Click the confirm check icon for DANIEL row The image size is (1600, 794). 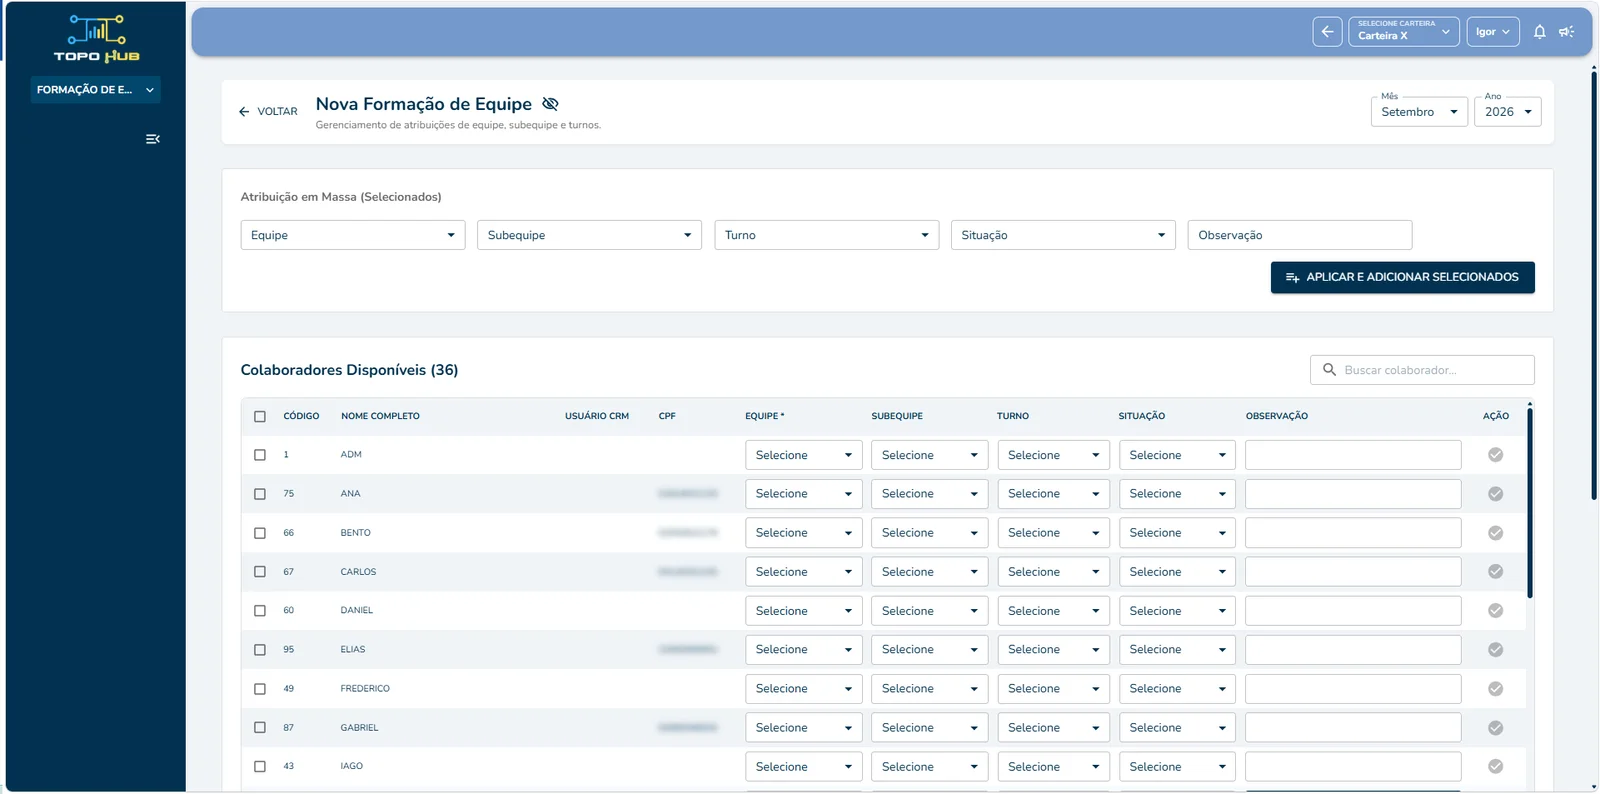click(1495, 611)
